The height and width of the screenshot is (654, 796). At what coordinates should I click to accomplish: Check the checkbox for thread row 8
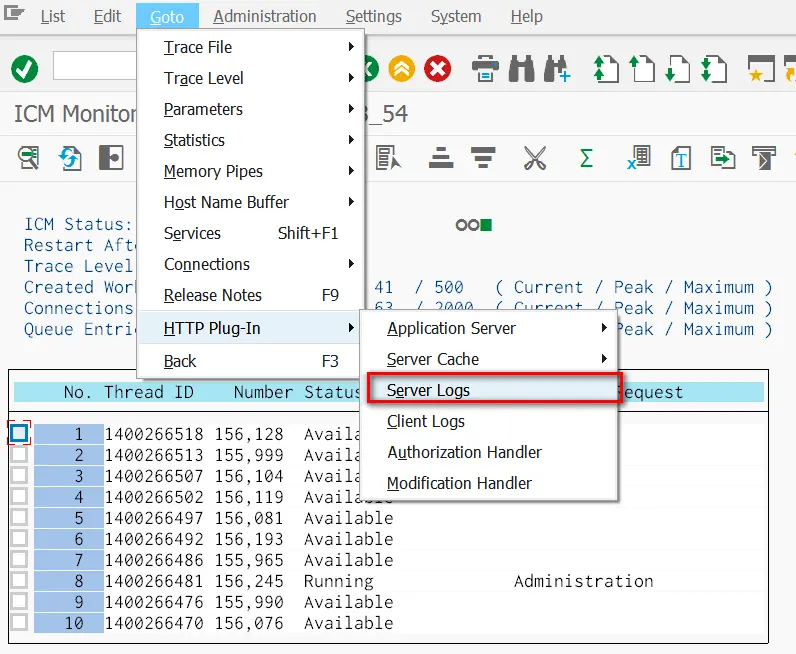pyautogui.click(x=19, y=580)
